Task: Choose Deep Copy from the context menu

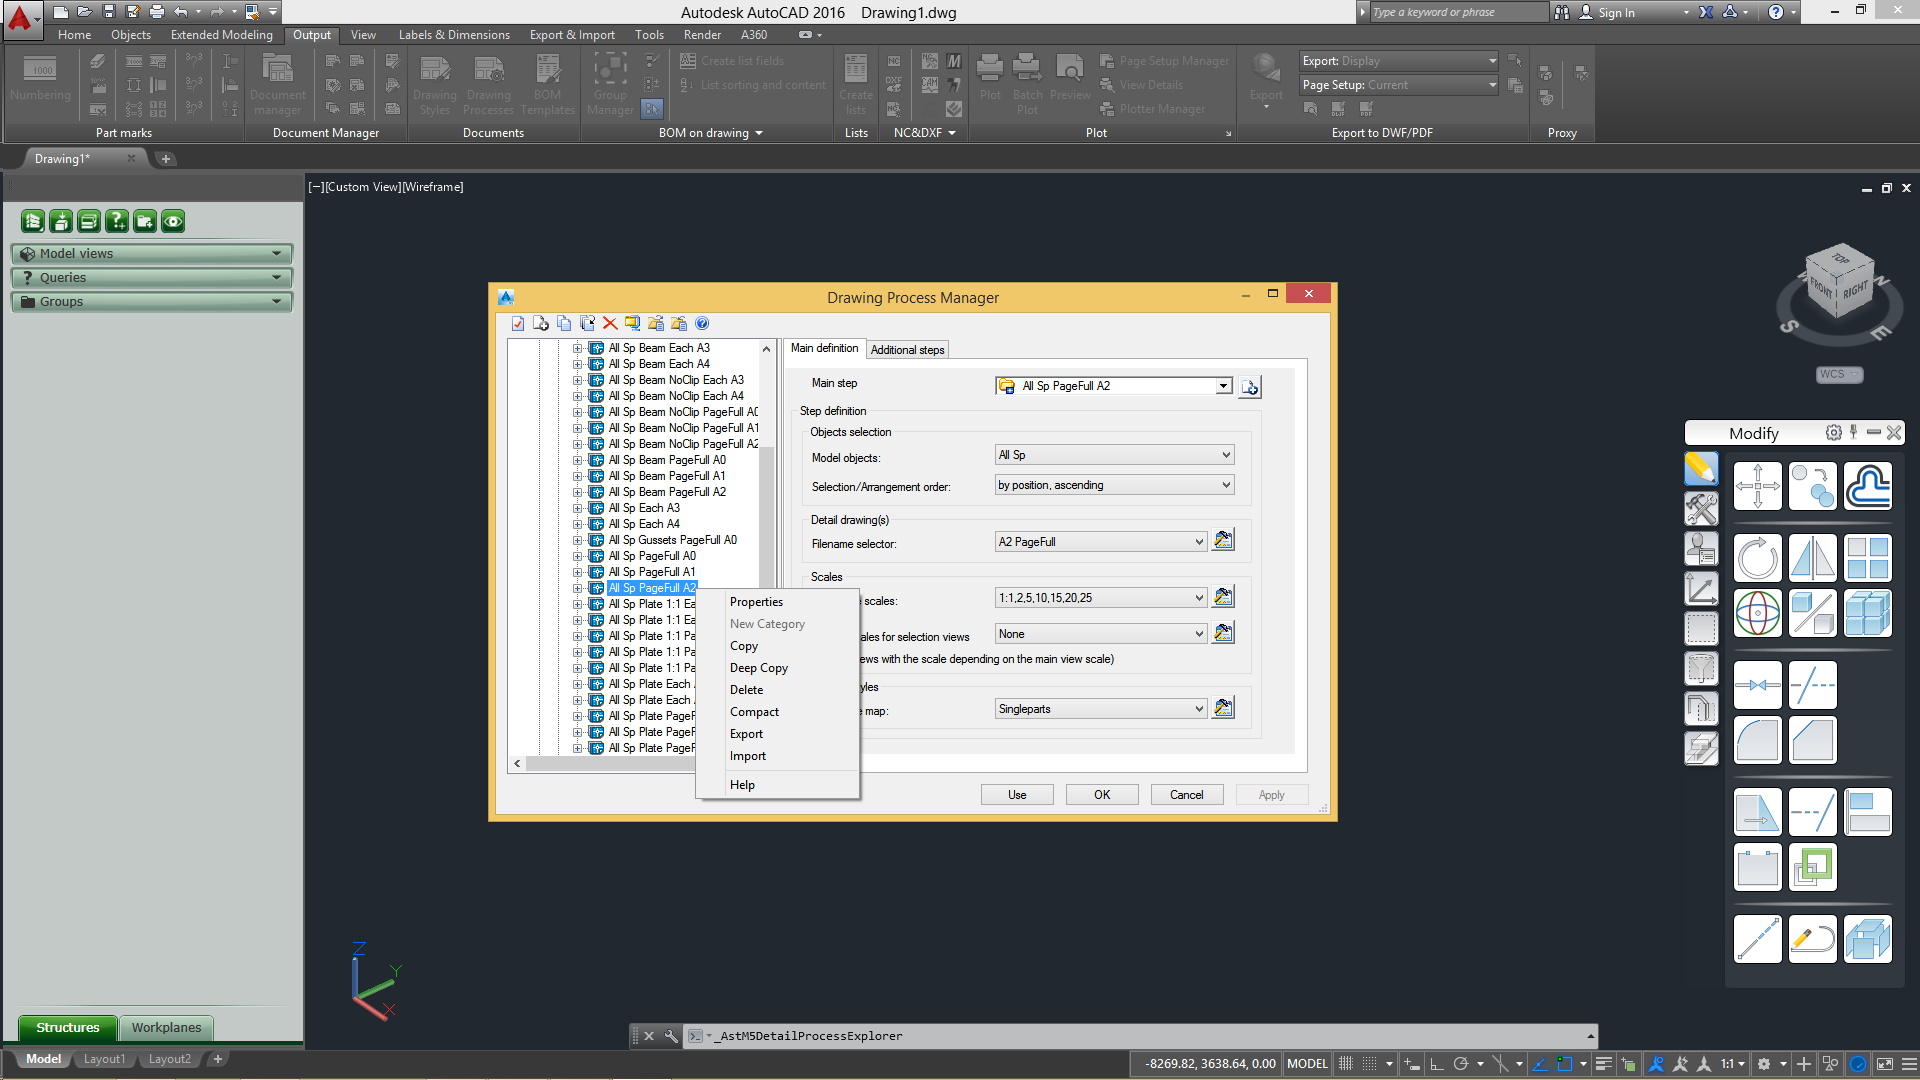Action: coord(759,667)
